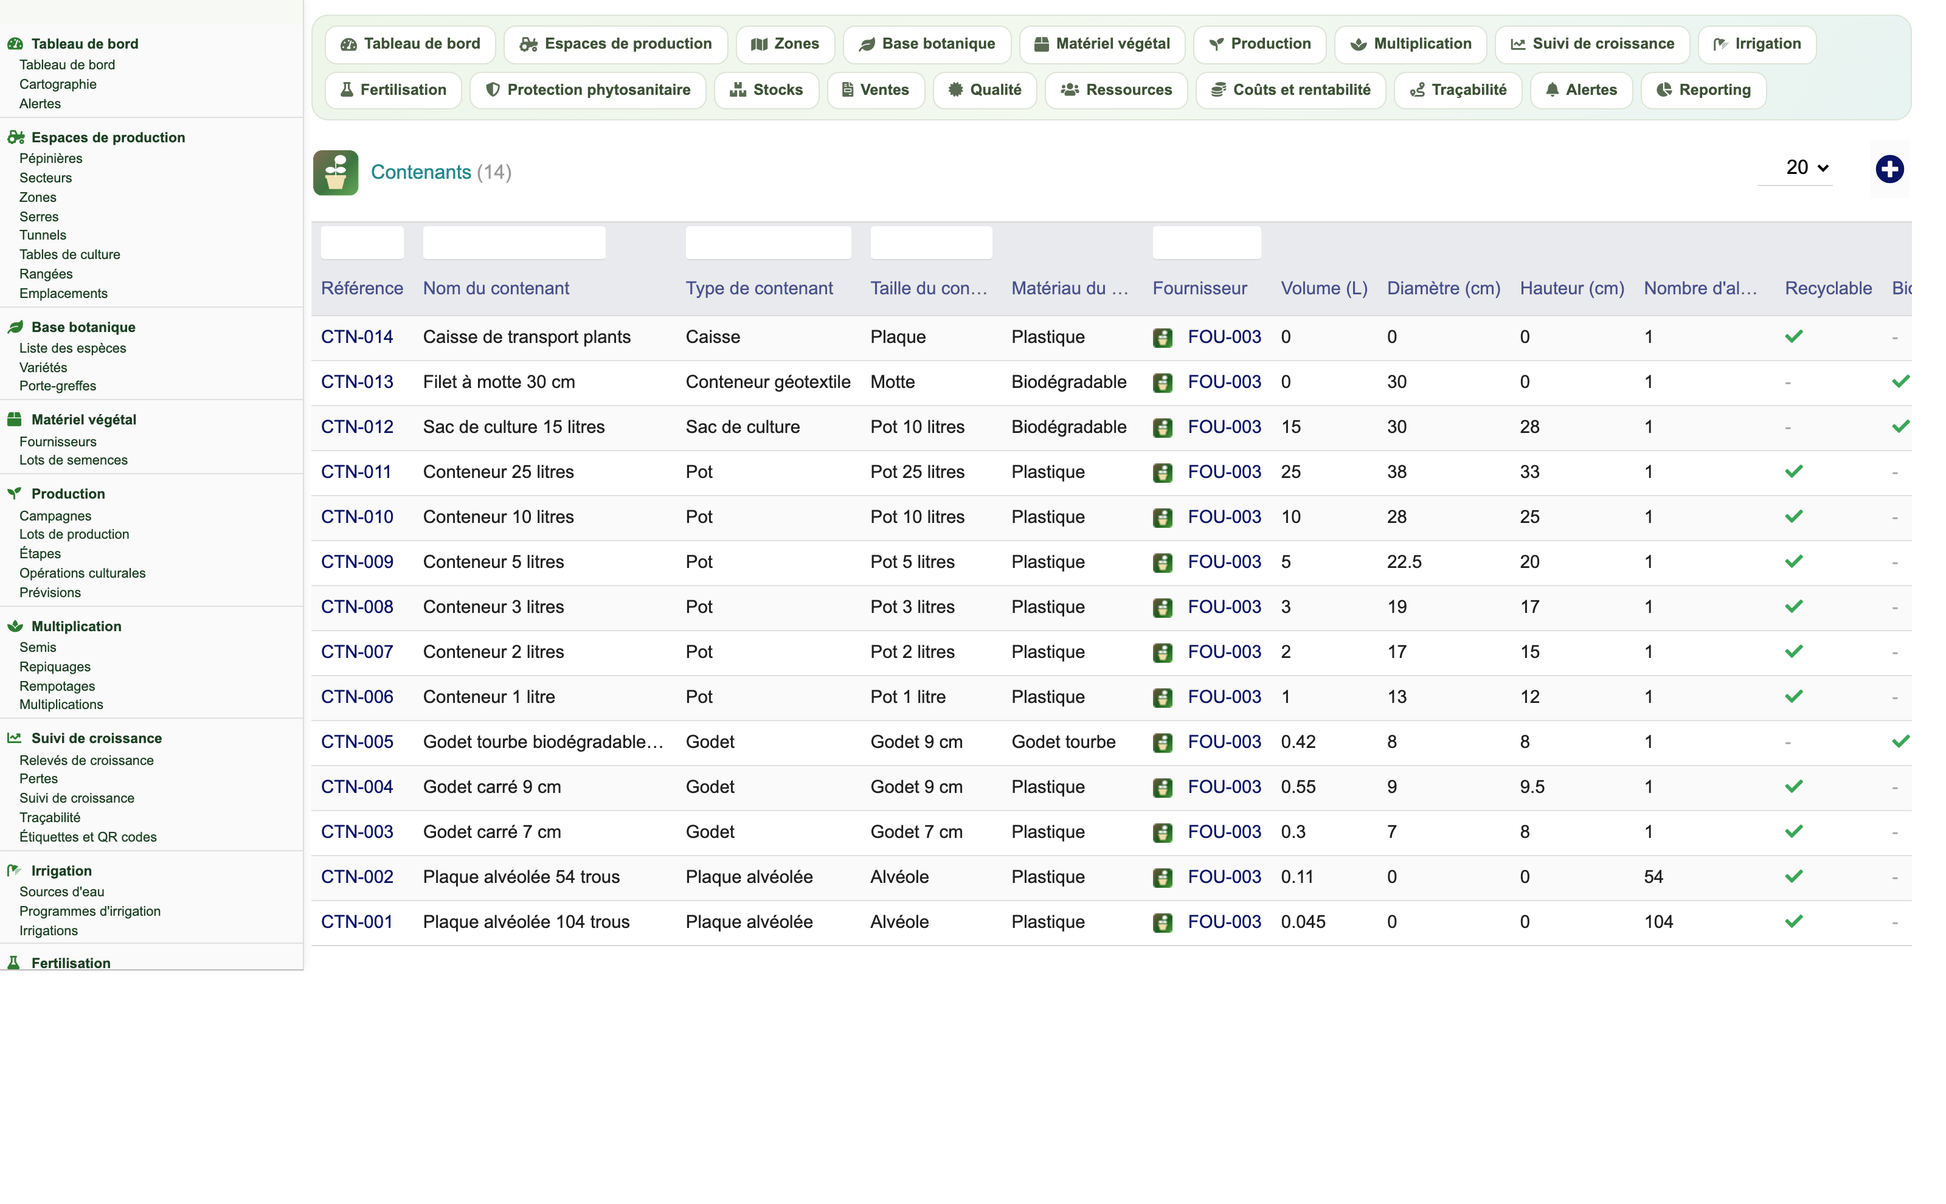The width and height of the screenshot is (1946, 1204).
Task: Open Lots de semences in sidebar
Action: click(73, 460)
